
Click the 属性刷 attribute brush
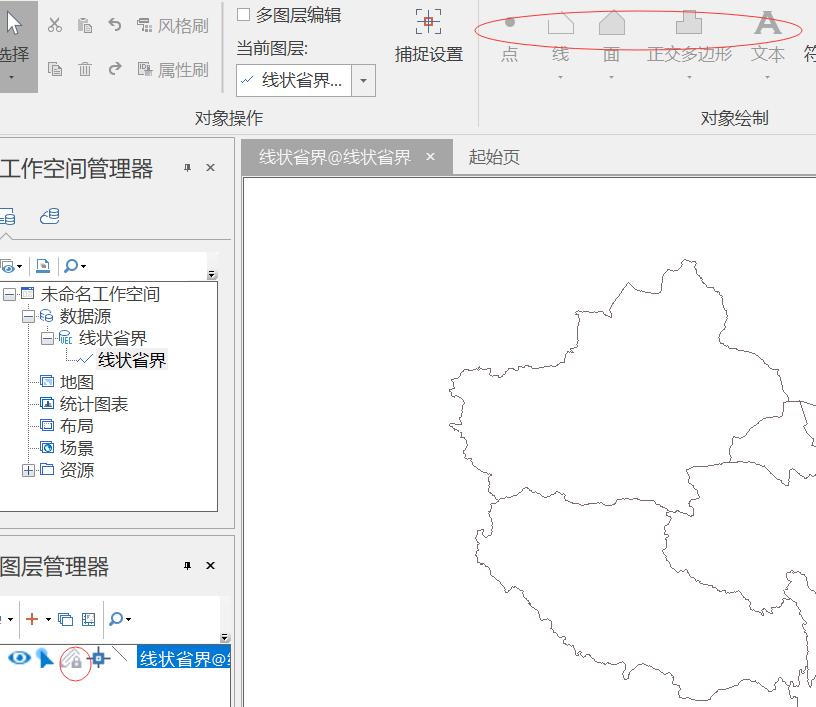pos(172,69)
